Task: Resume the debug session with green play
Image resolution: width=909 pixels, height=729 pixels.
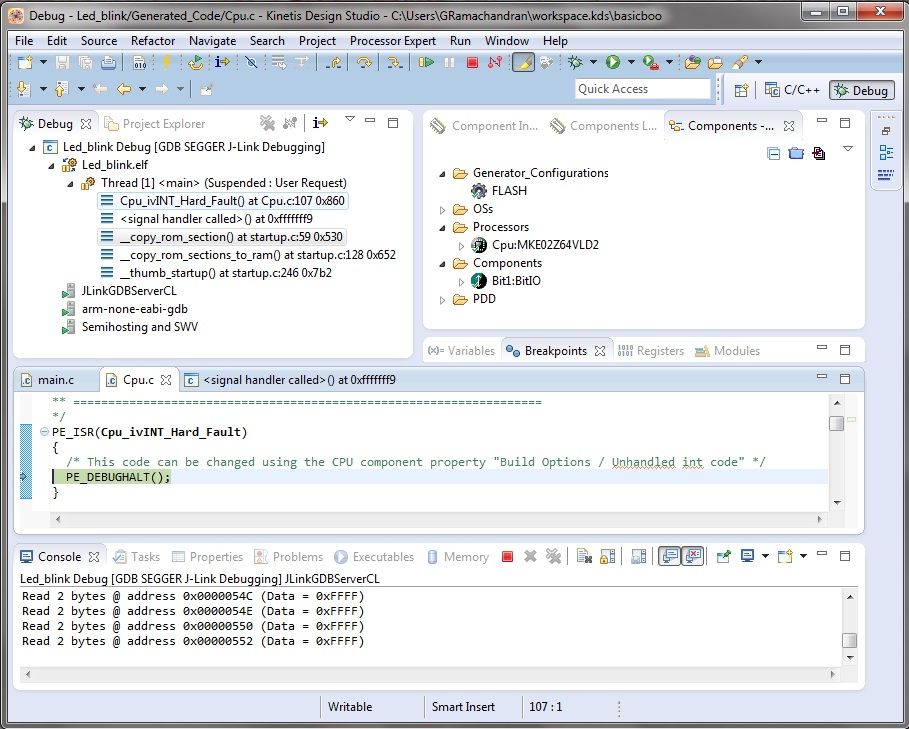Action: pyautogui.click(x=426, y=62)
